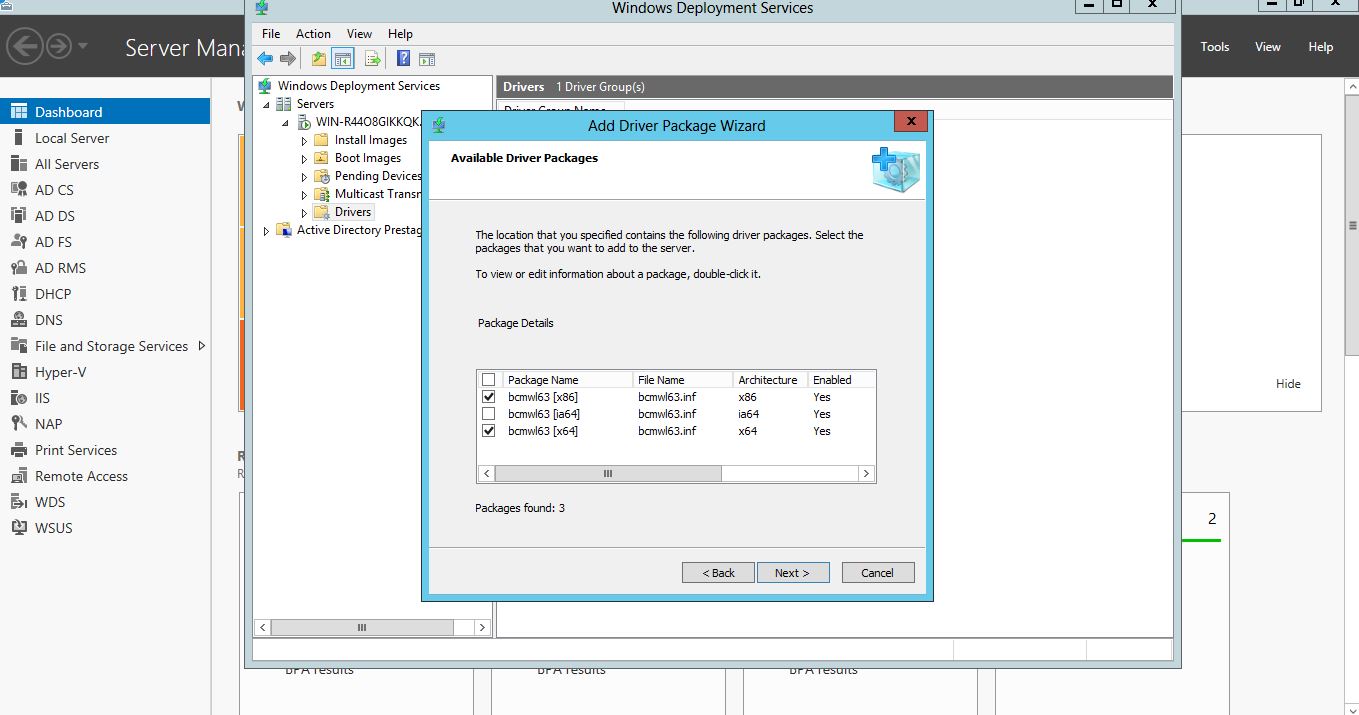Expand the Drivers tree node

click(x=305, y=213)
